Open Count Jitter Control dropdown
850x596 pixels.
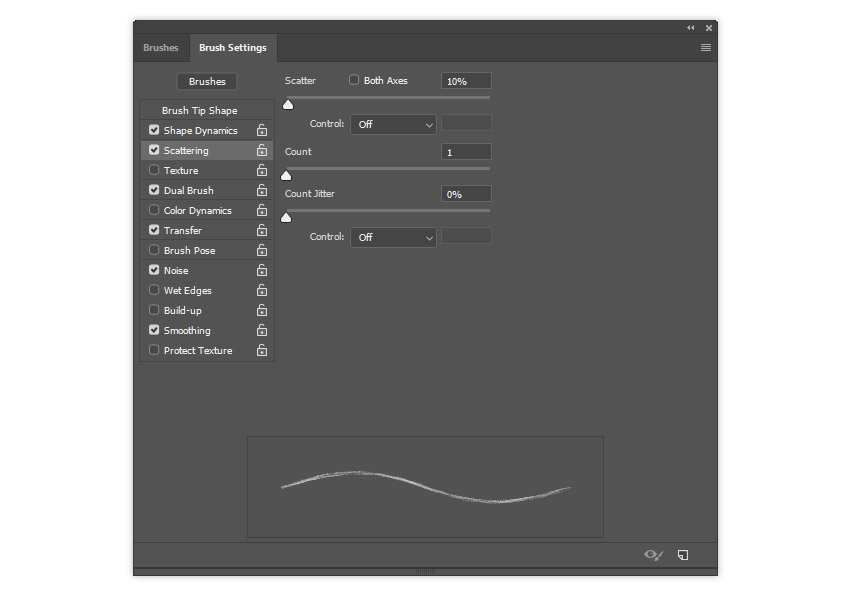click(394, 237)
